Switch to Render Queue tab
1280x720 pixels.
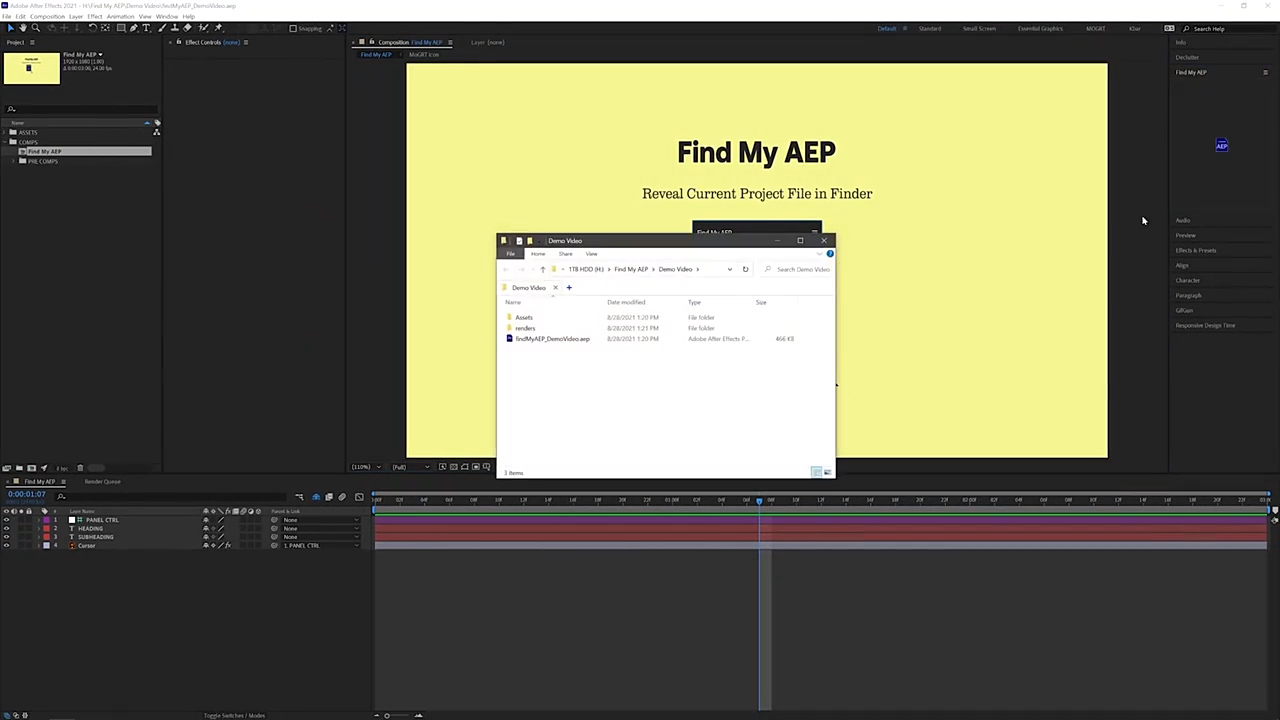[102, 482]
